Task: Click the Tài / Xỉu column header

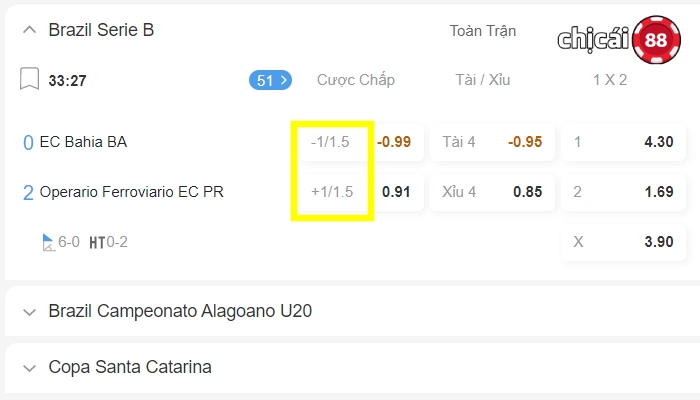Action: click(x=483, y=80)
